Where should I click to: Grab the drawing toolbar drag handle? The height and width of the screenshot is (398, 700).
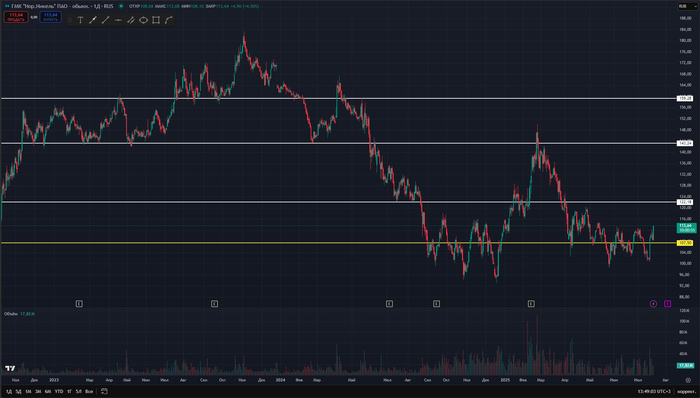click(x=70, y=20)
